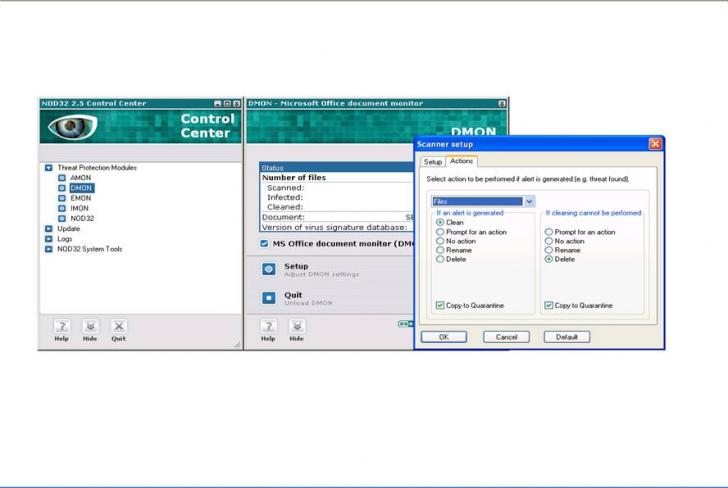The height and width of the screenshot is (488, 728).
Task: Select Delete under alert generated
Action: click(440, 259)
